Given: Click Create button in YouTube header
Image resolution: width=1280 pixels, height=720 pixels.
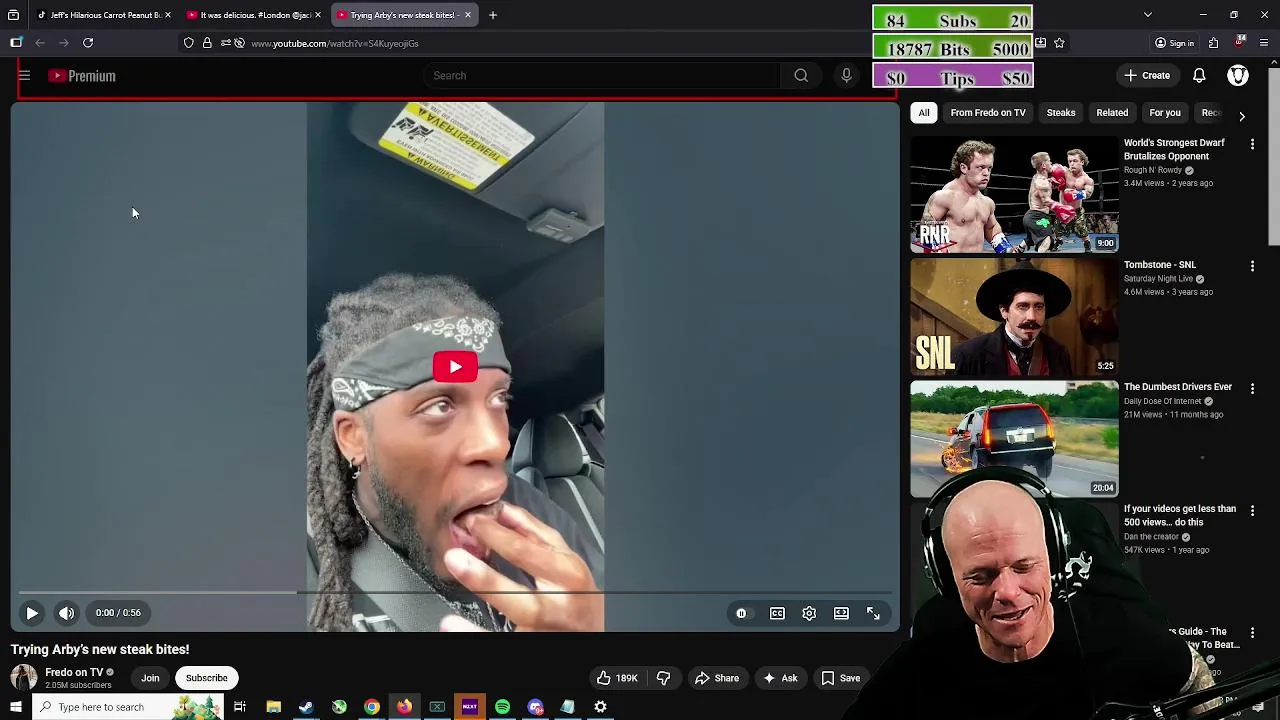Looking at the screenshot, I should (1146, 75).
